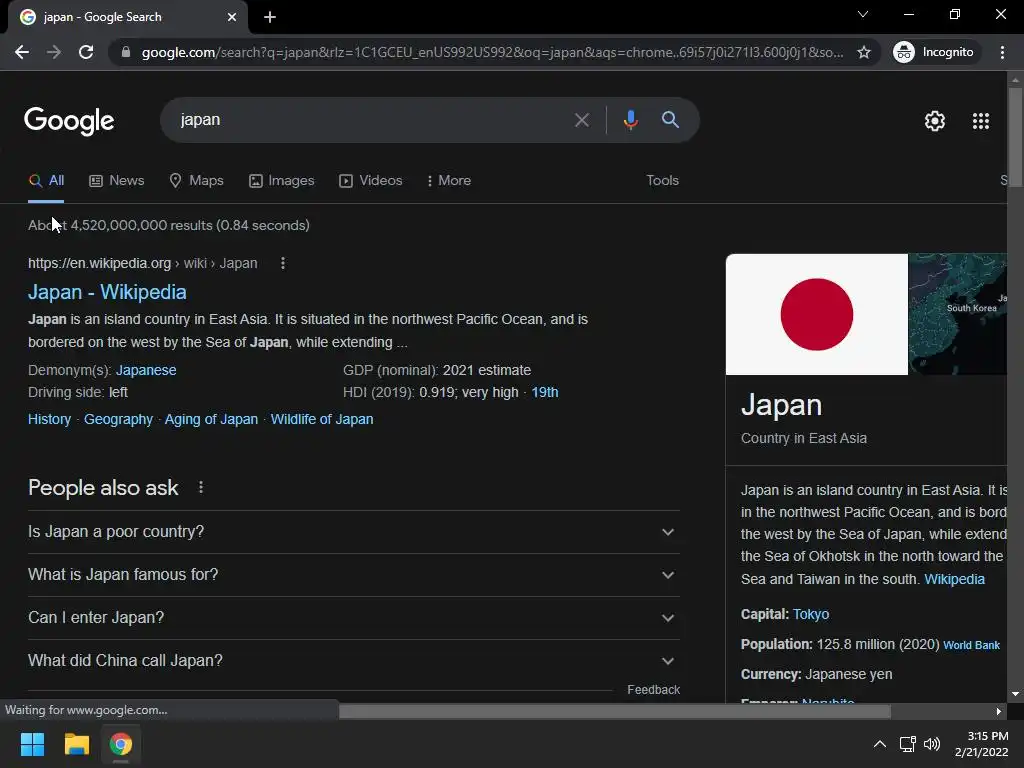Click the padlock site info icon
This screenshot has width=1024, height=768.
pos(126,52)
